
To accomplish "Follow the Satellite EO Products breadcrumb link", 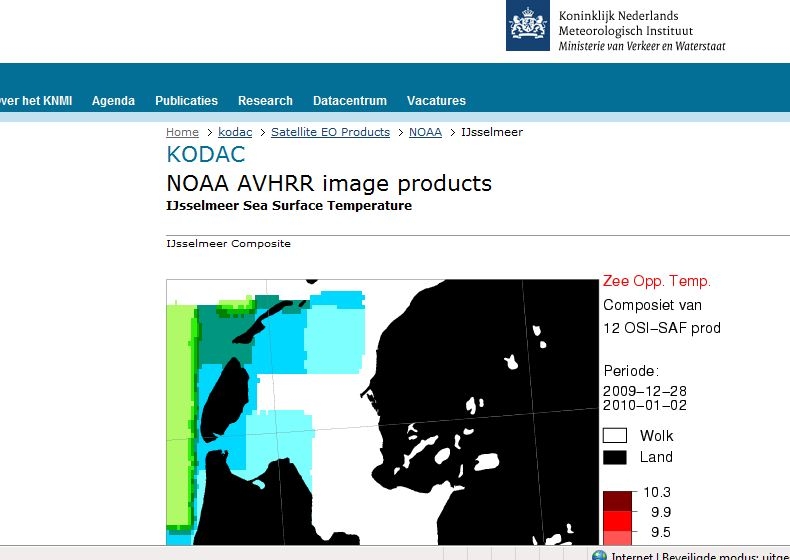I will (331, 132).
